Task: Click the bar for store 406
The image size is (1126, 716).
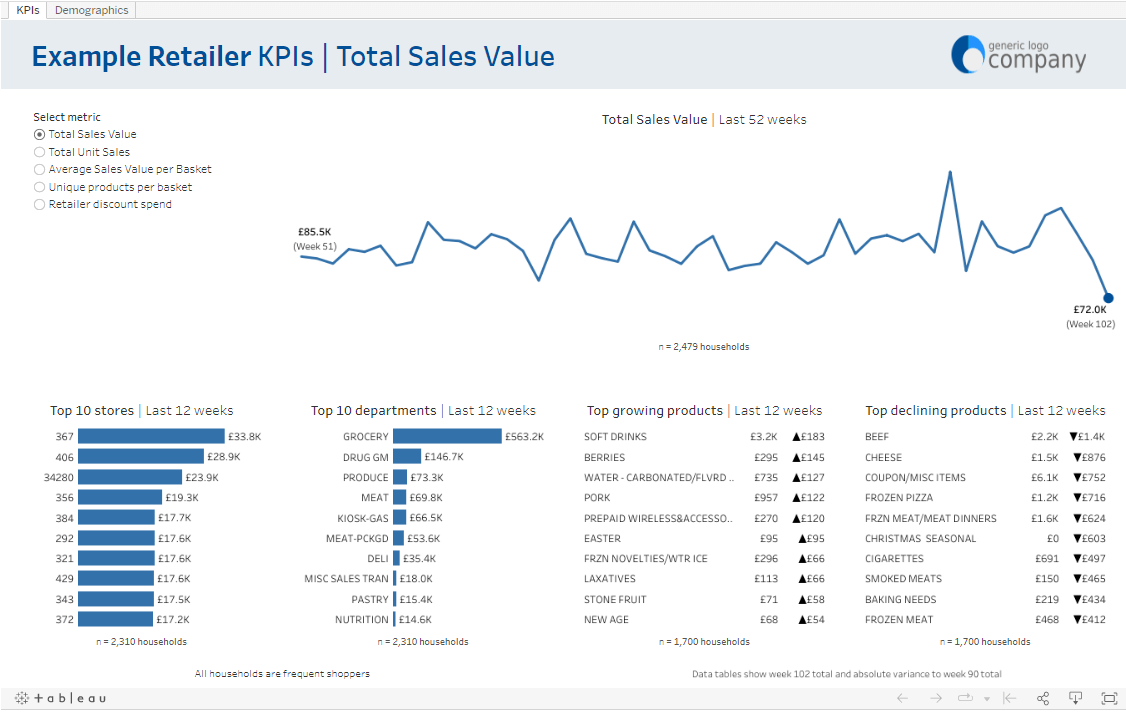Action: (141, 457)
